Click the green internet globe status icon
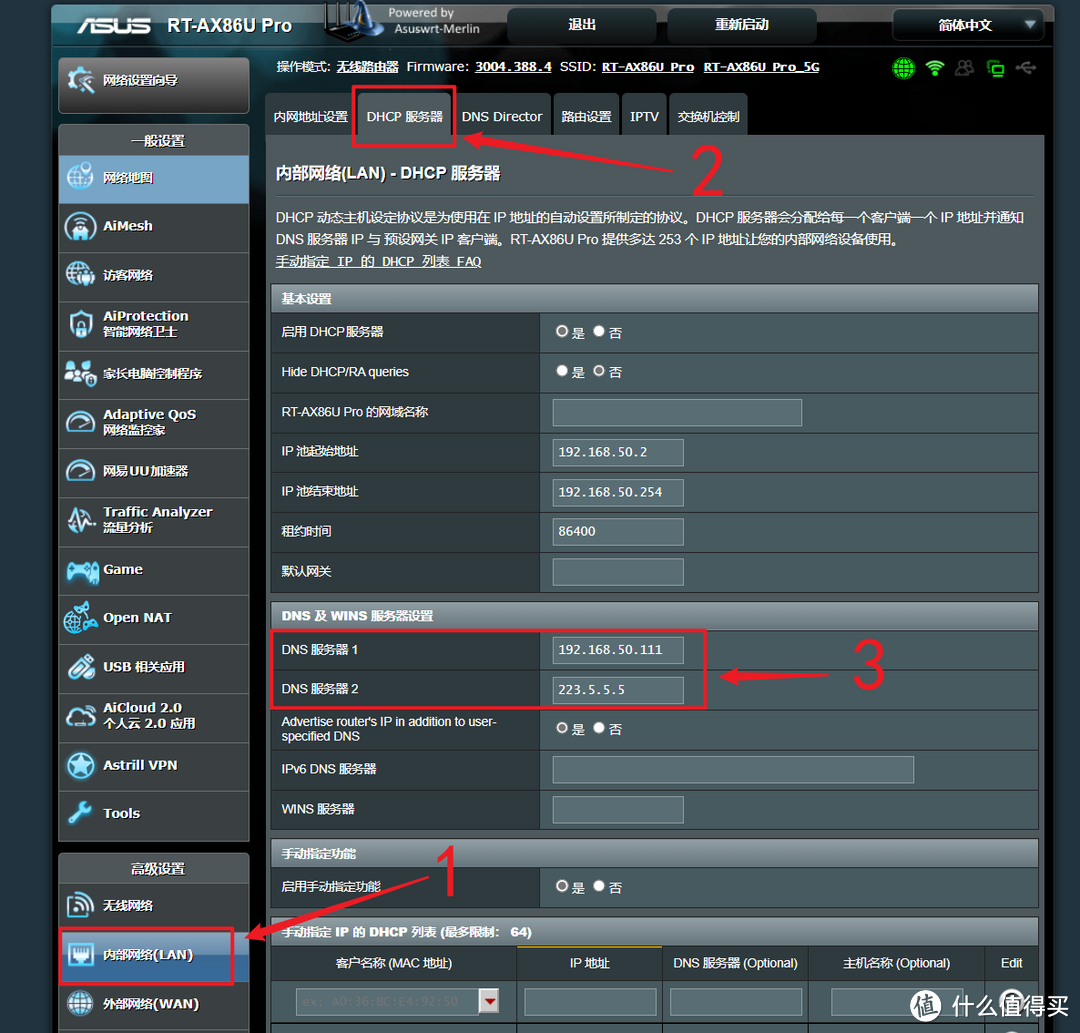This screenshot has height=1033, width=1080. coord(903,67)
